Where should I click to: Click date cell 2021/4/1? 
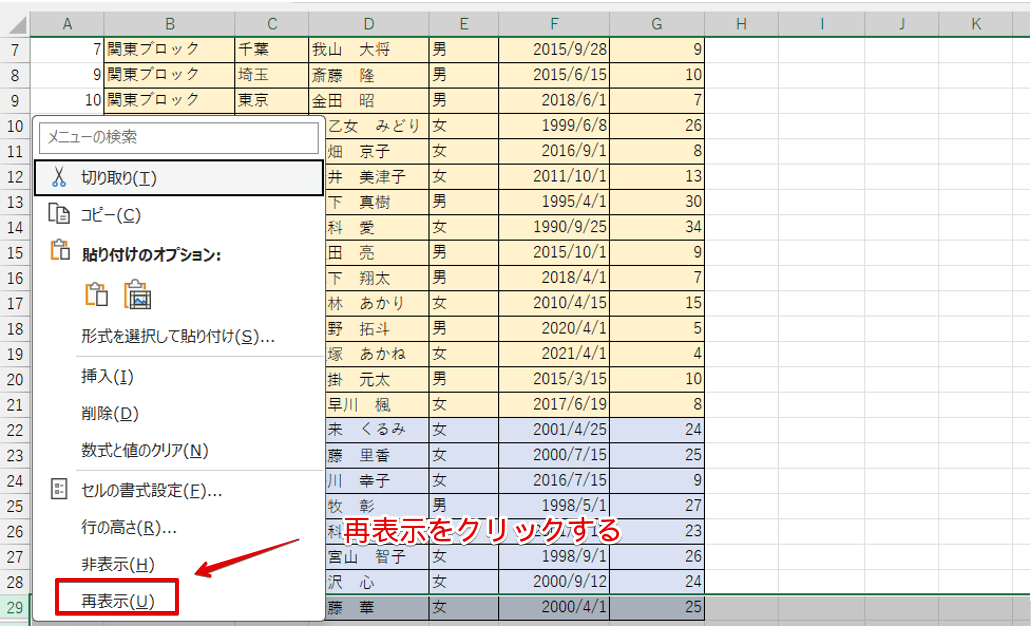tap(554, 354)
